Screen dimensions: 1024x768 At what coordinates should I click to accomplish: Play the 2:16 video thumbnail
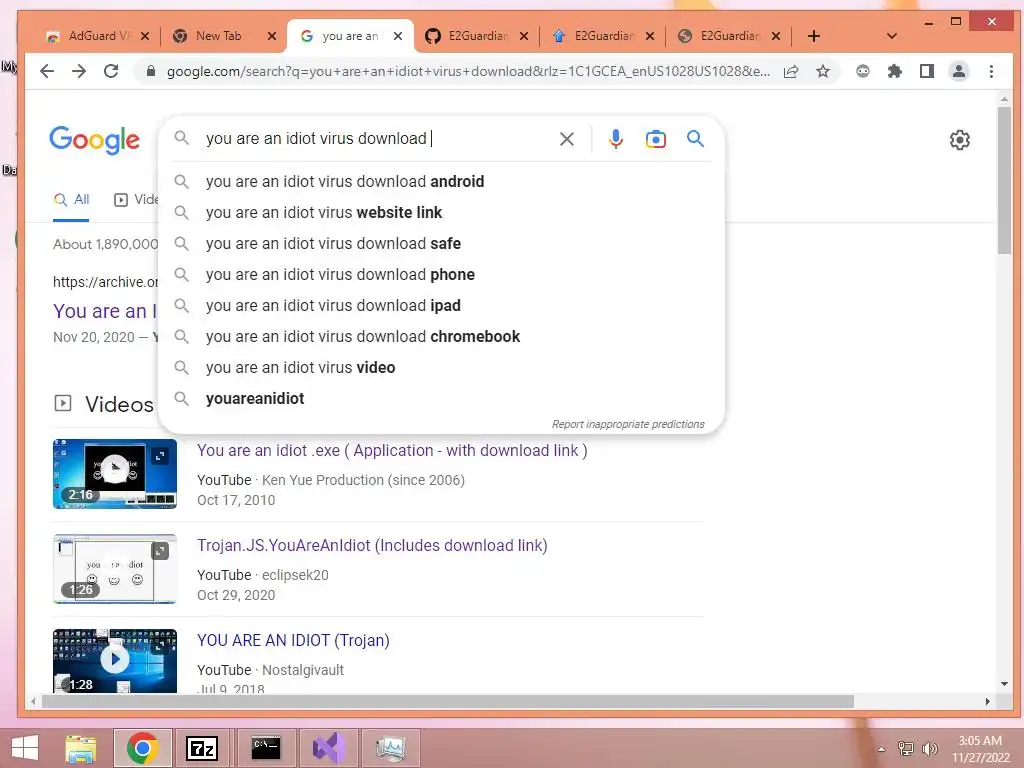115,473
